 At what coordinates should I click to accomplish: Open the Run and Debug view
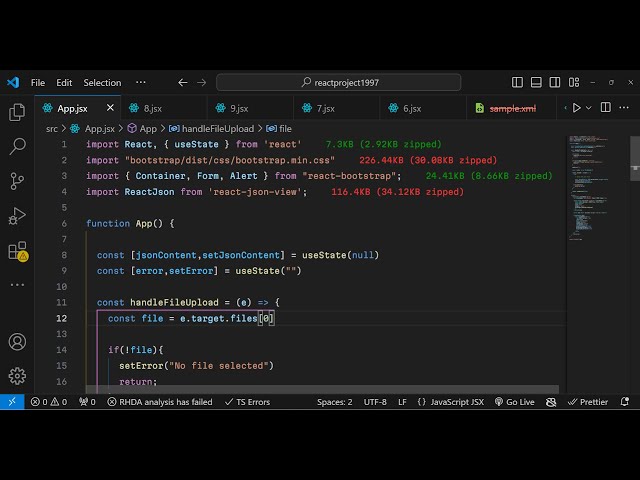point(17,215)
